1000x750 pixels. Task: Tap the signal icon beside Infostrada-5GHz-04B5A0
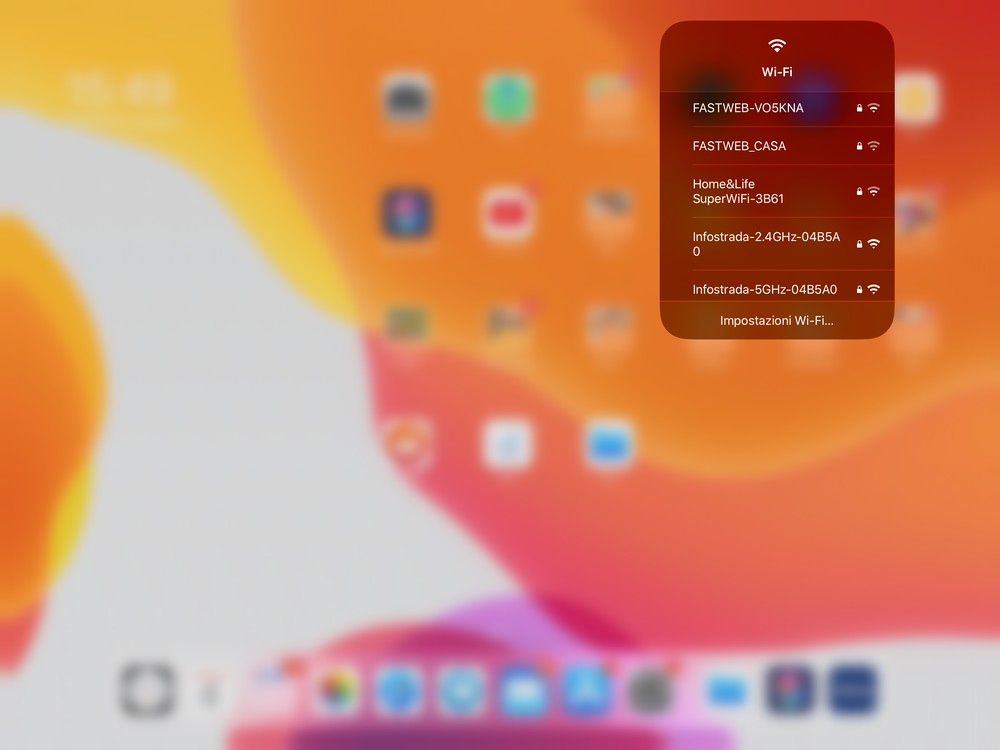pyautogui.click(x=874, y=289)
